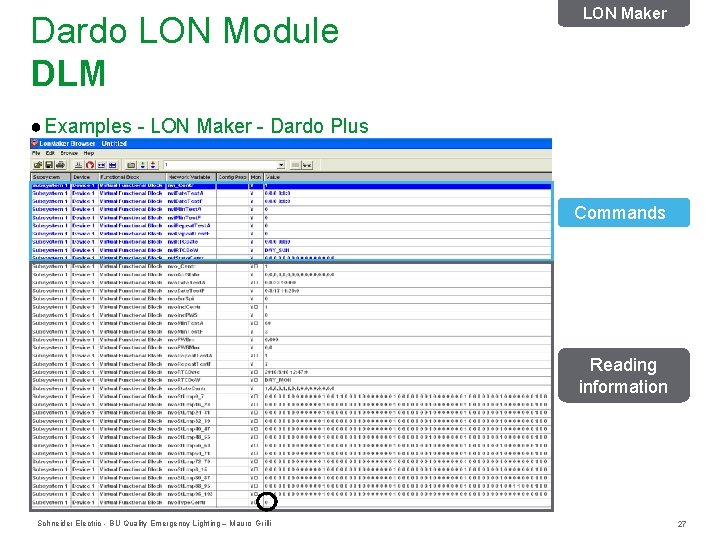Open the Browse menu

point(69,153)
